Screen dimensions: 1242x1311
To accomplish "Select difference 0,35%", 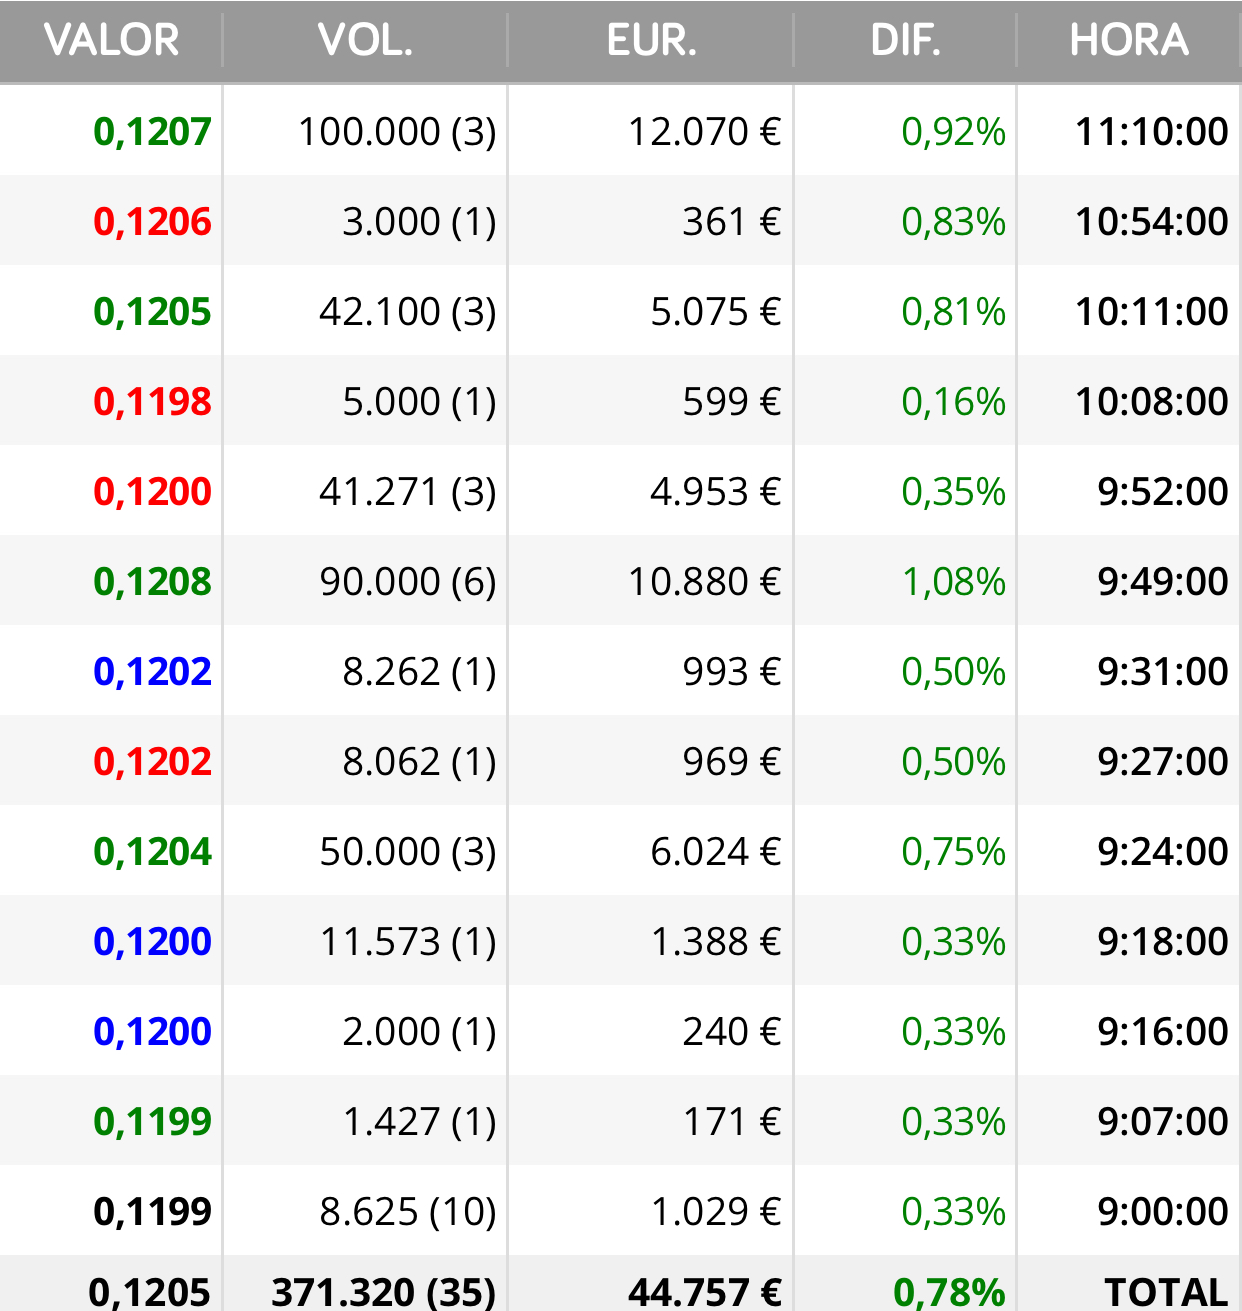I will pos(953,492).
